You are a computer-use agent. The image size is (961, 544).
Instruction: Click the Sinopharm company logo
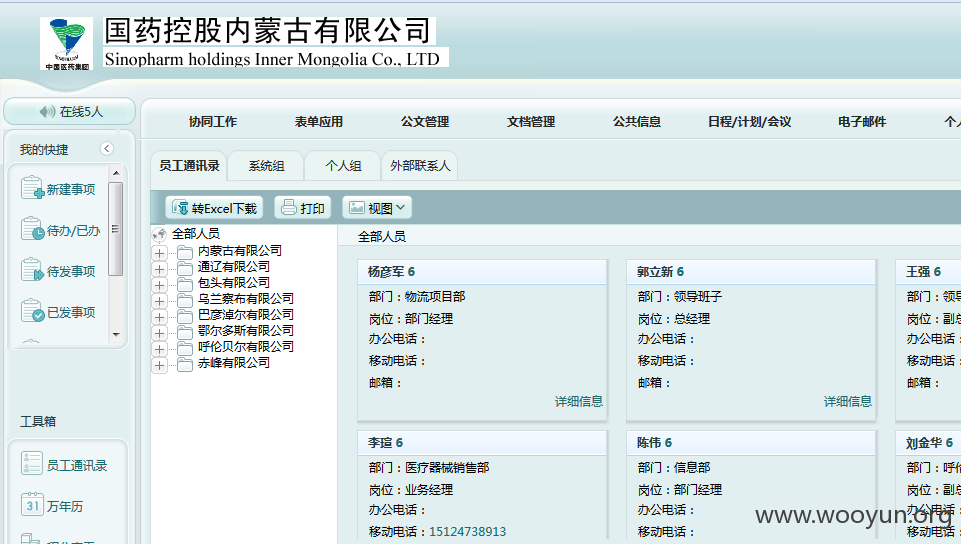click(x=66, y=43)
